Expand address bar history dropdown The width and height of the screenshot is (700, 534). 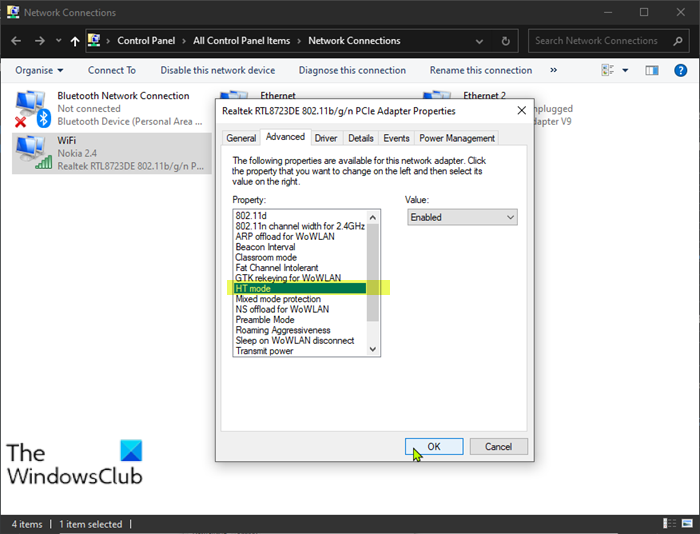479,42
